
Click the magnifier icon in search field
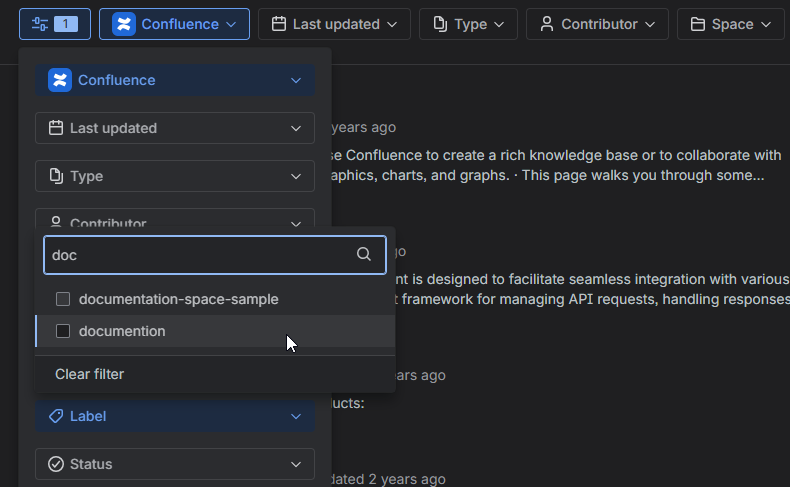(364, 255)
